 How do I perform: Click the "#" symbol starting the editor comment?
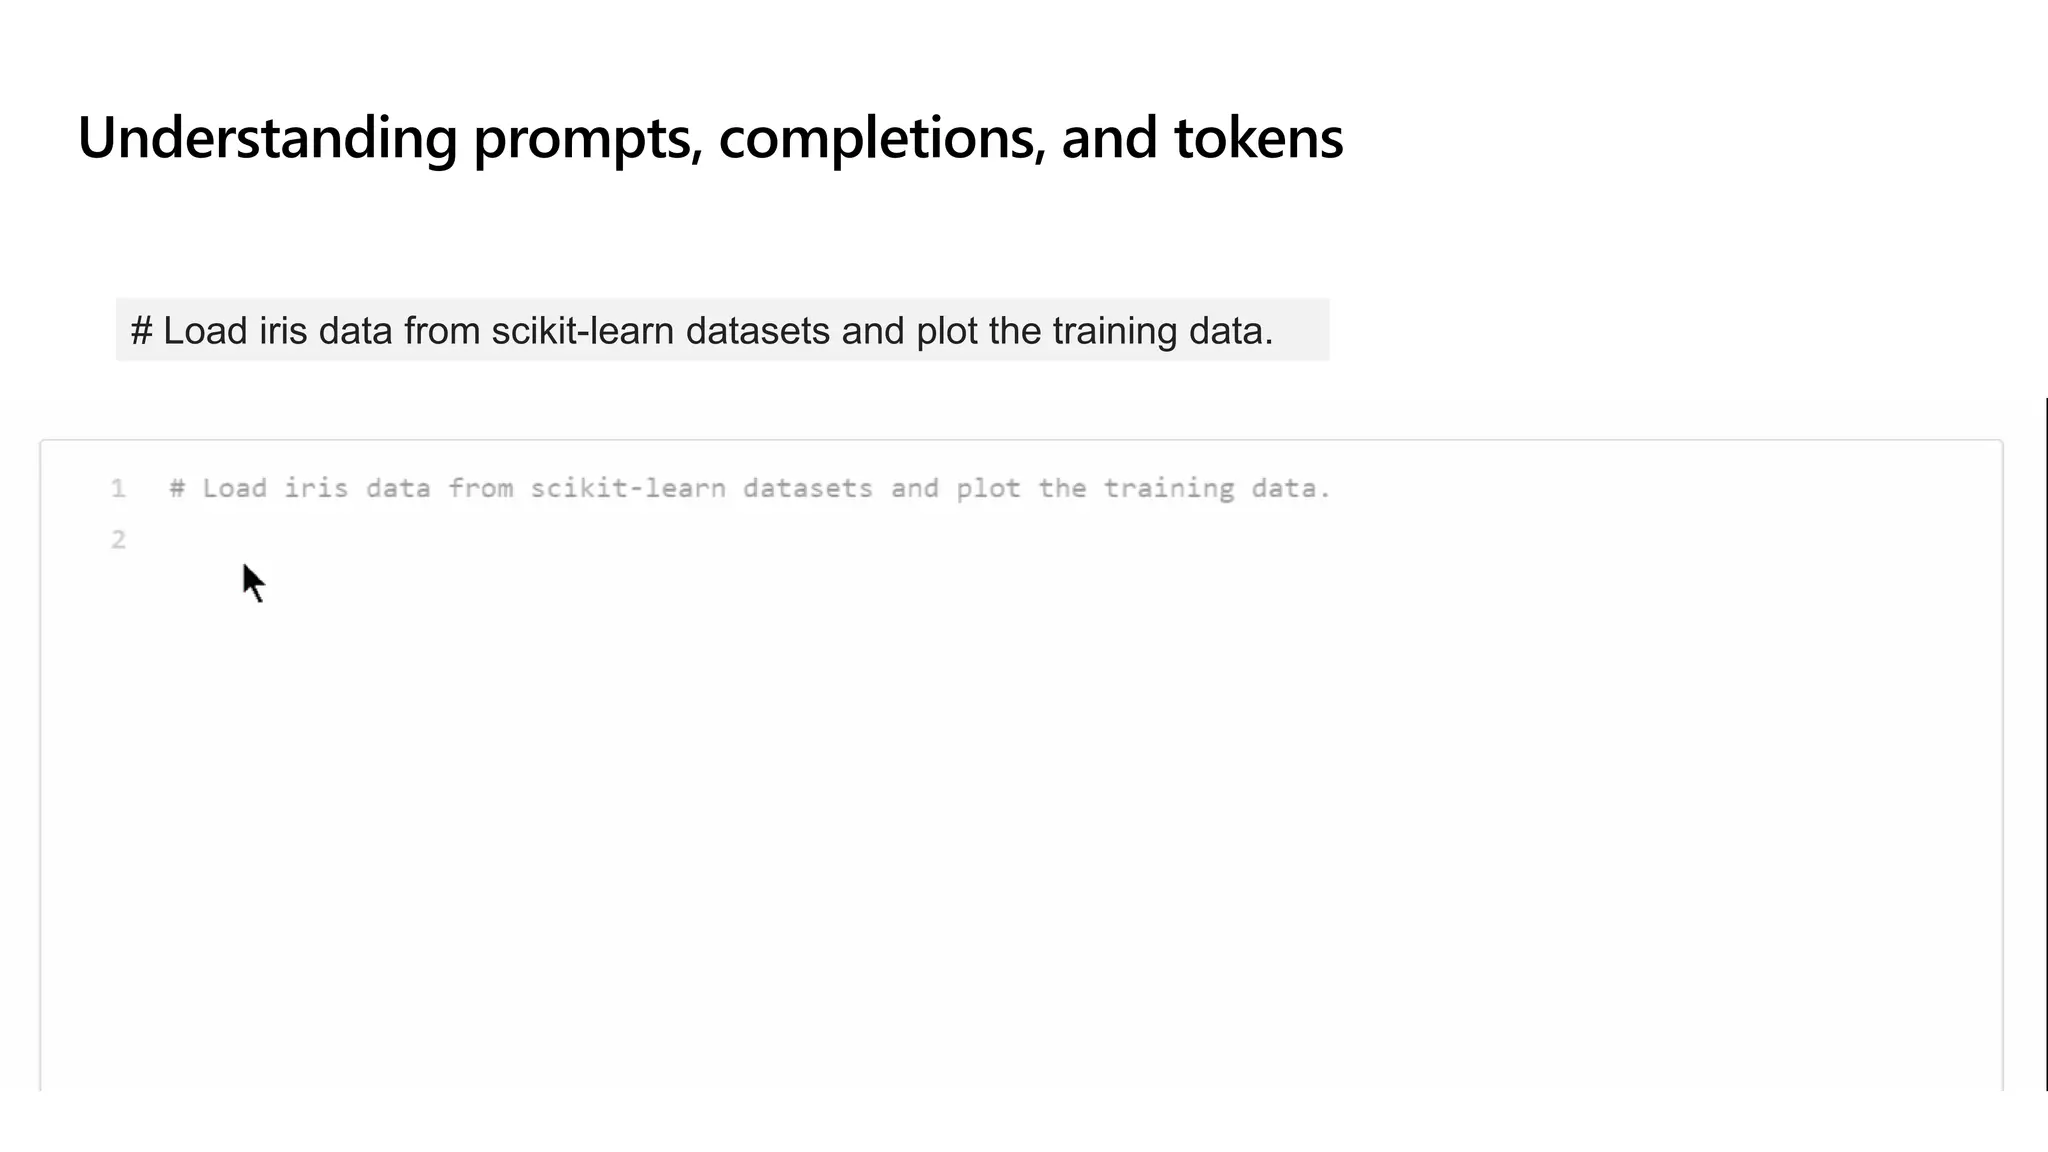(x=177, y=488)
